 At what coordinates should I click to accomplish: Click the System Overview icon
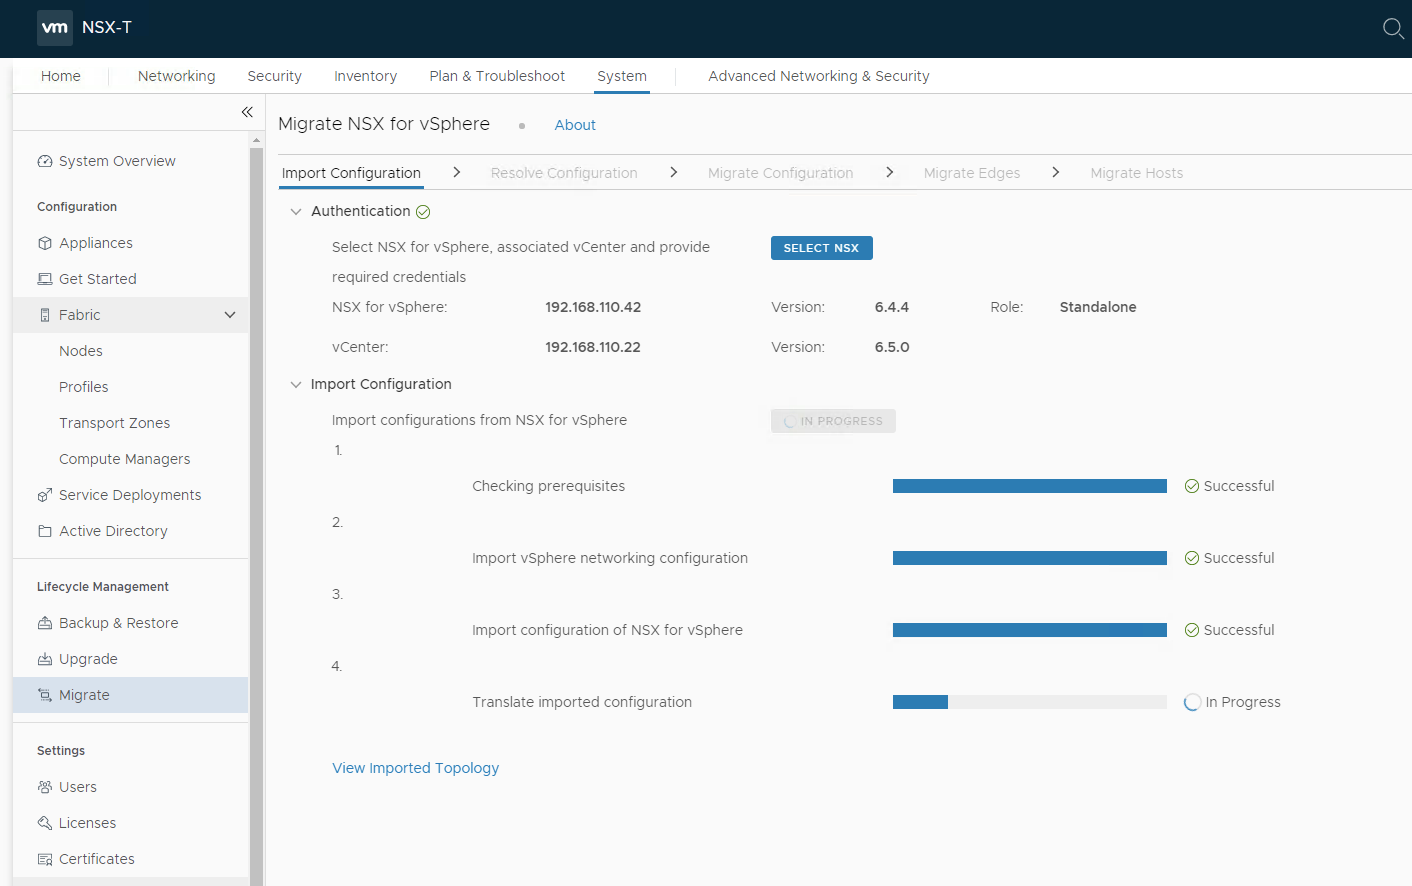pyautogui.click(x=45, y=161)
